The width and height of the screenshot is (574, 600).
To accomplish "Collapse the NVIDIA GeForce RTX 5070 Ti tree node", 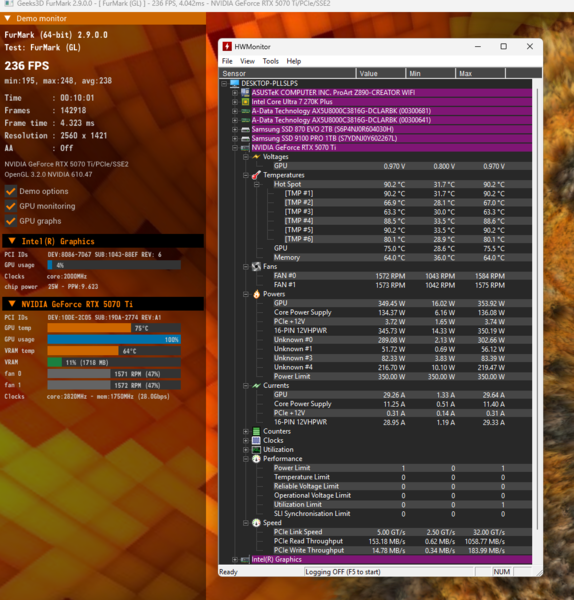I will click(235, 148).
